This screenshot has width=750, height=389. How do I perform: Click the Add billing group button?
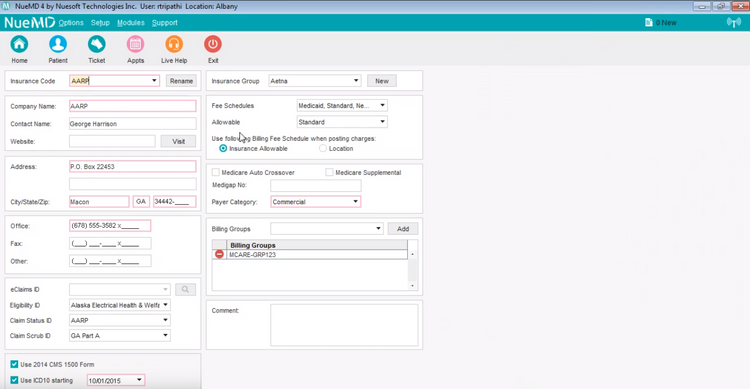pyautogui.click(x=403, y=229)
